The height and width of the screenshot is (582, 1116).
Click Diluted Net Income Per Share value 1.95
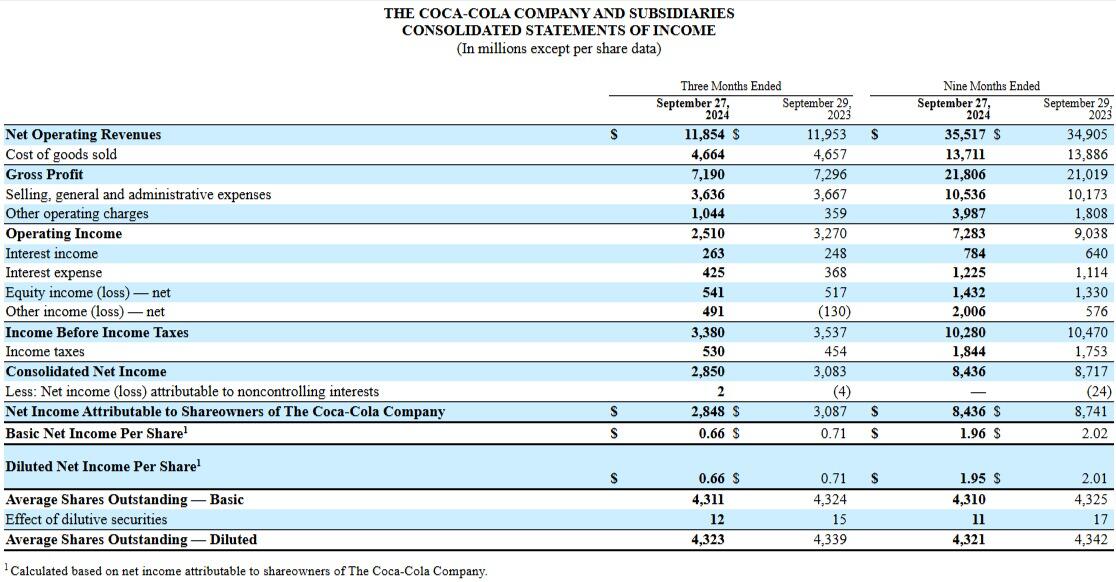973,479
